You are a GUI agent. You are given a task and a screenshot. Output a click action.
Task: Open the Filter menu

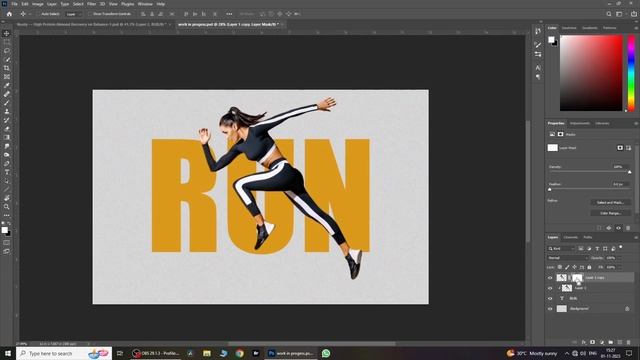click(91, 4)
